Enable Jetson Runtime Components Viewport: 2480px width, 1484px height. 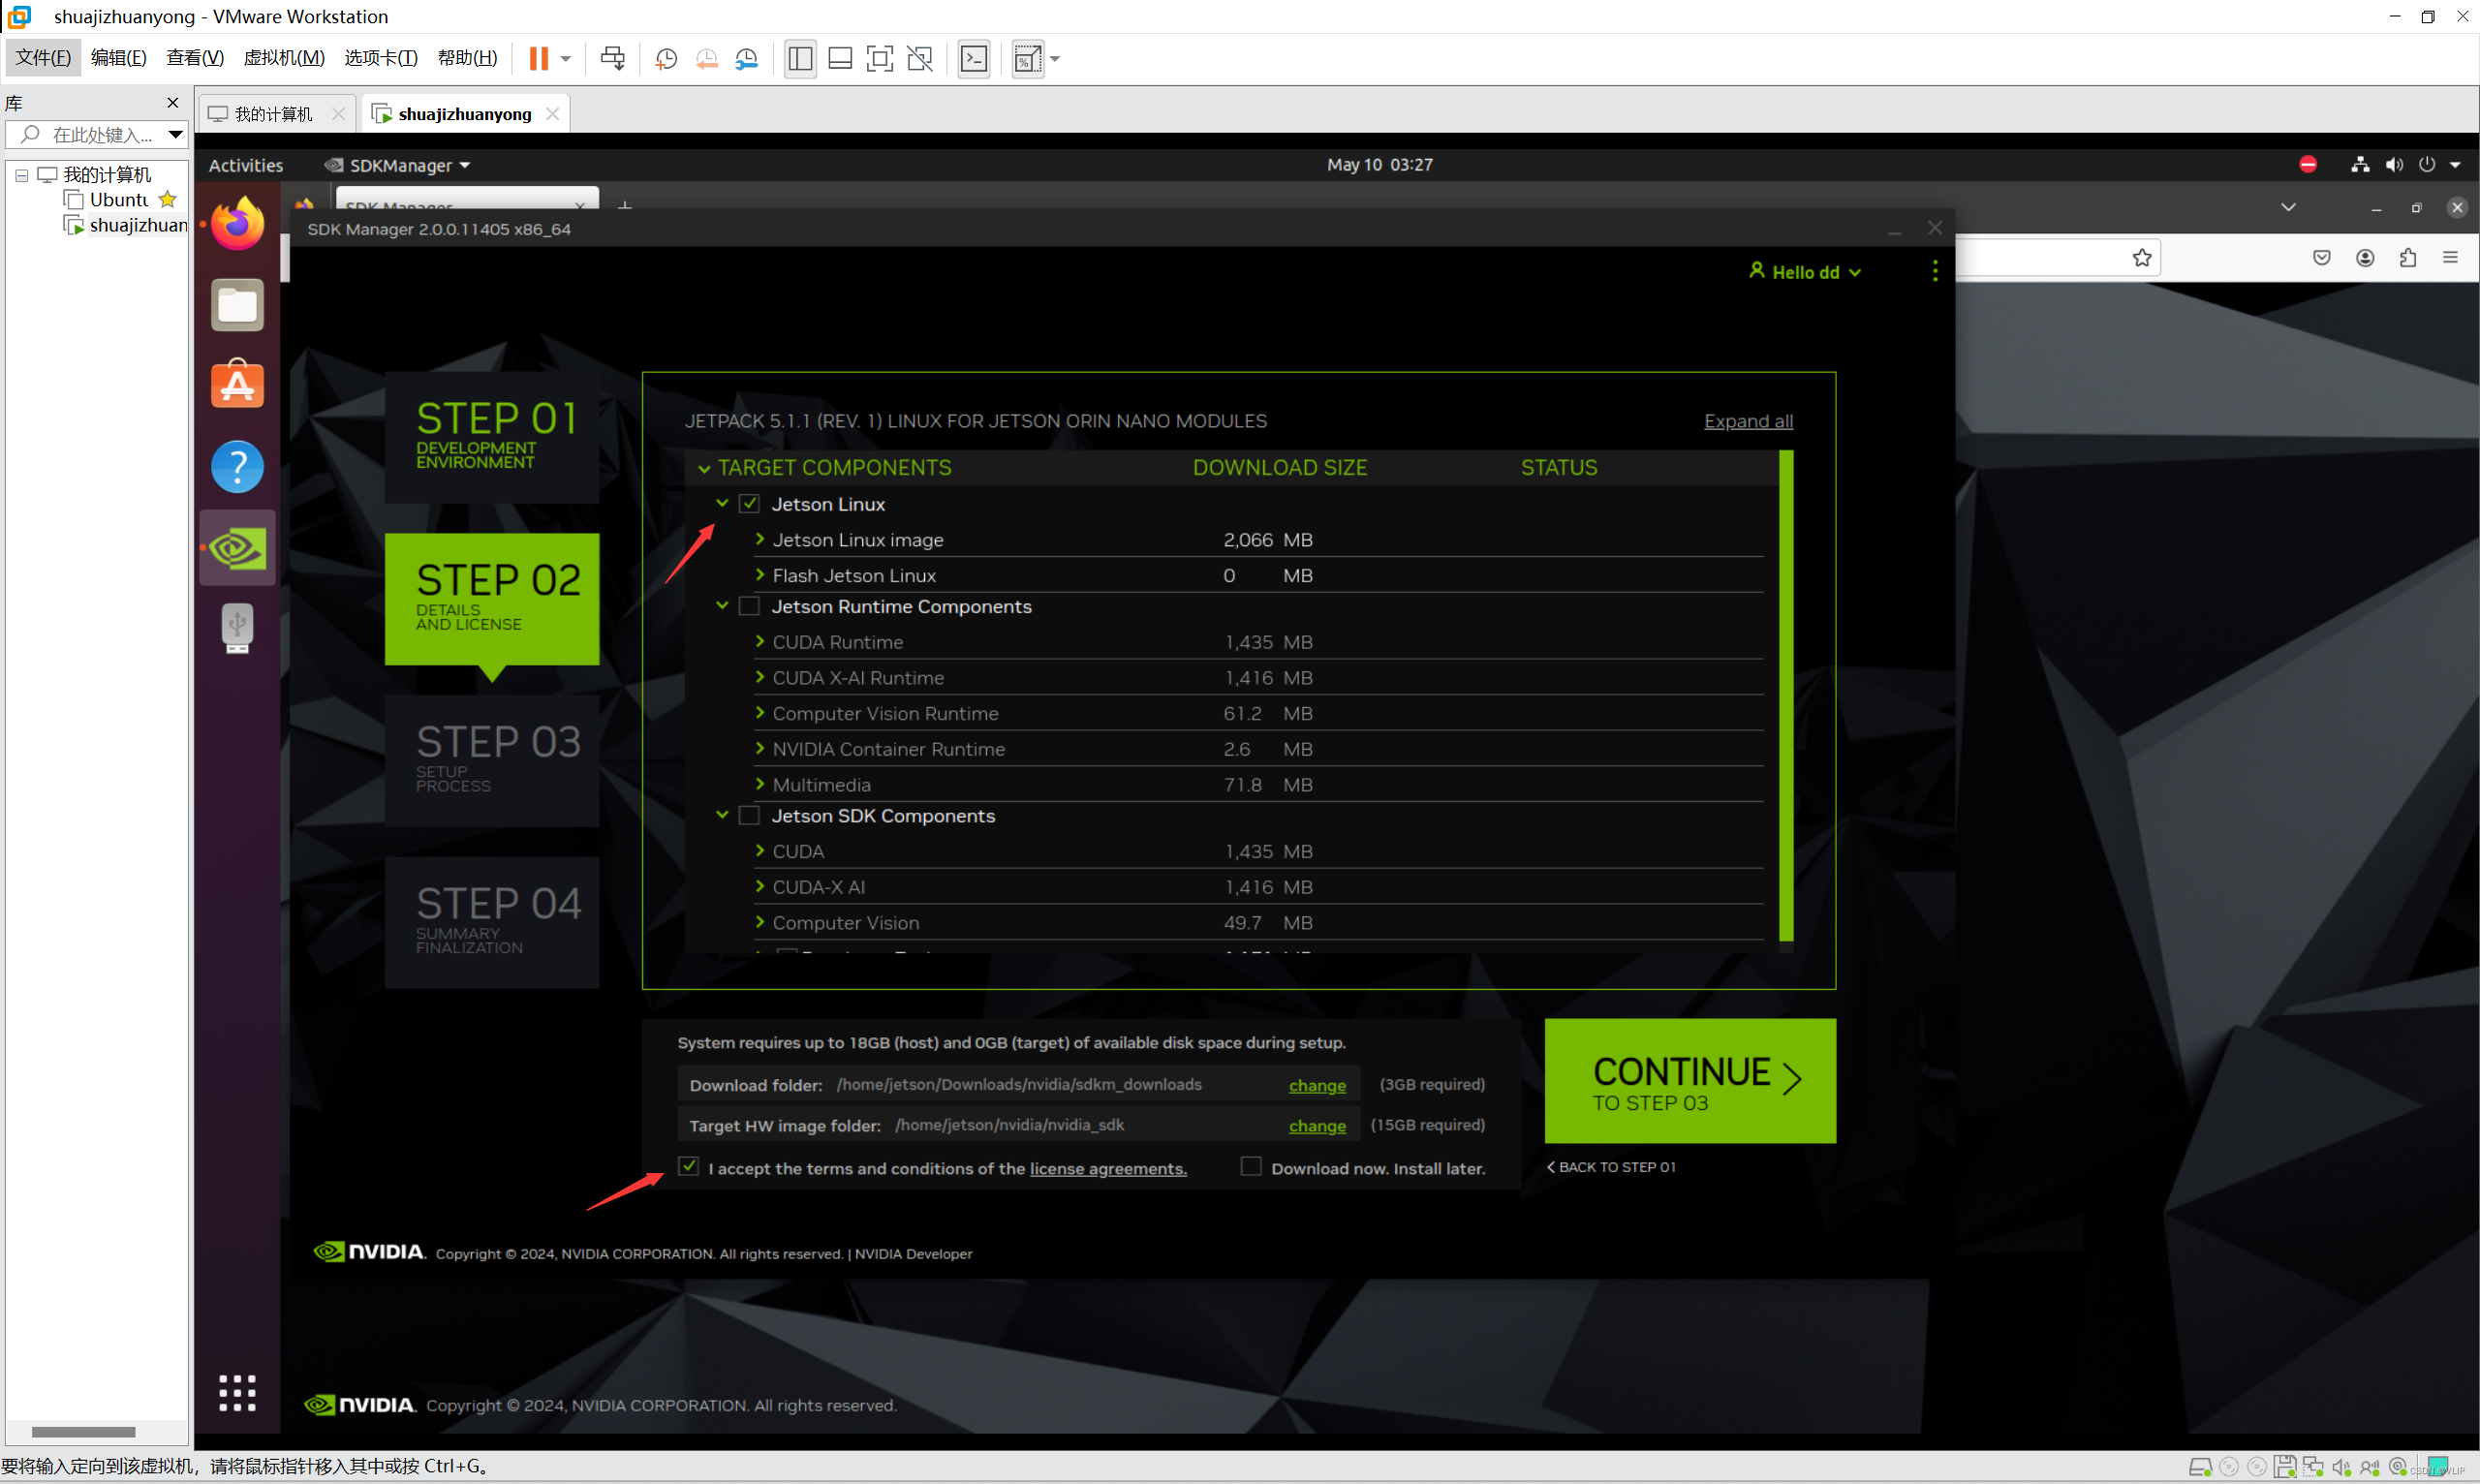(749, 605)
